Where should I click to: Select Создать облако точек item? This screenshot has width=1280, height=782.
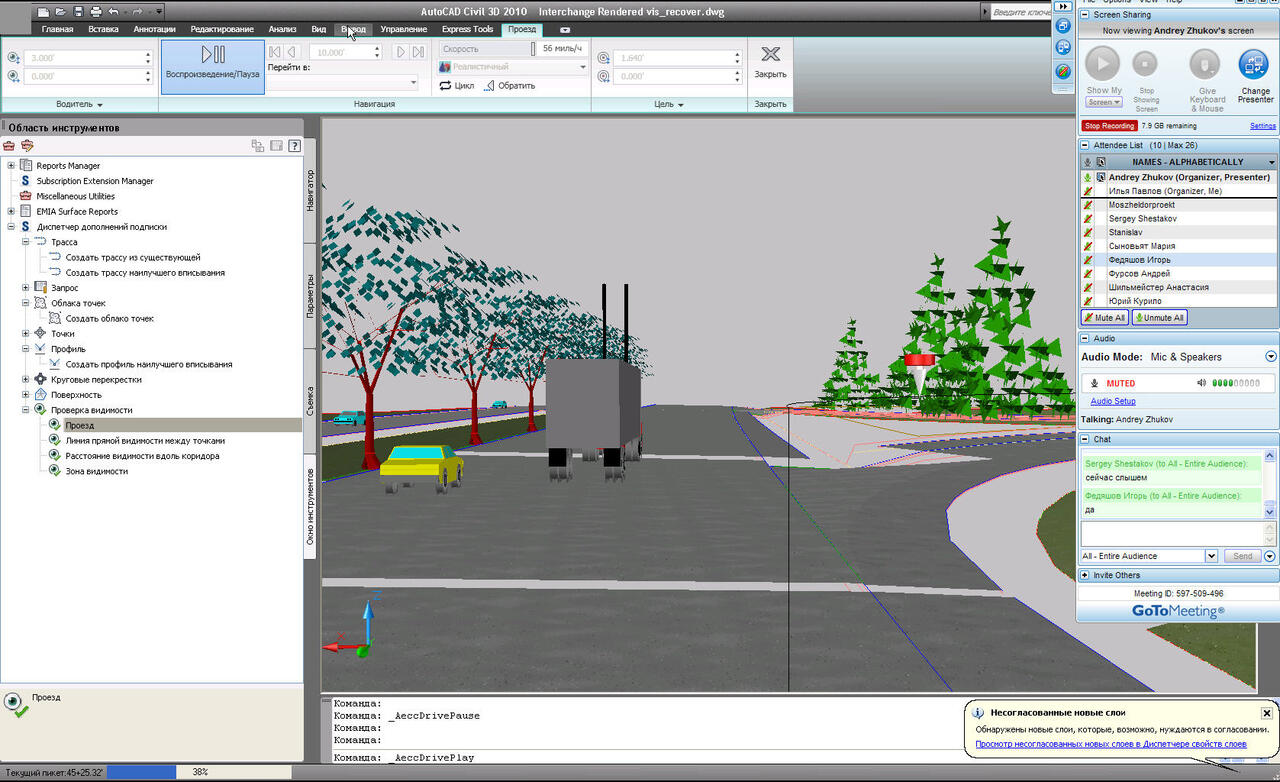110,318
